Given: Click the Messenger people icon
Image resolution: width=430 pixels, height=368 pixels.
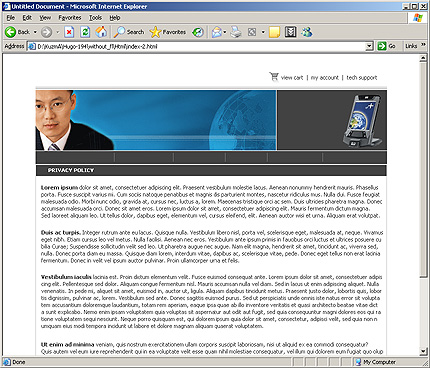Looking at the screenshot, I should point(307,32).
